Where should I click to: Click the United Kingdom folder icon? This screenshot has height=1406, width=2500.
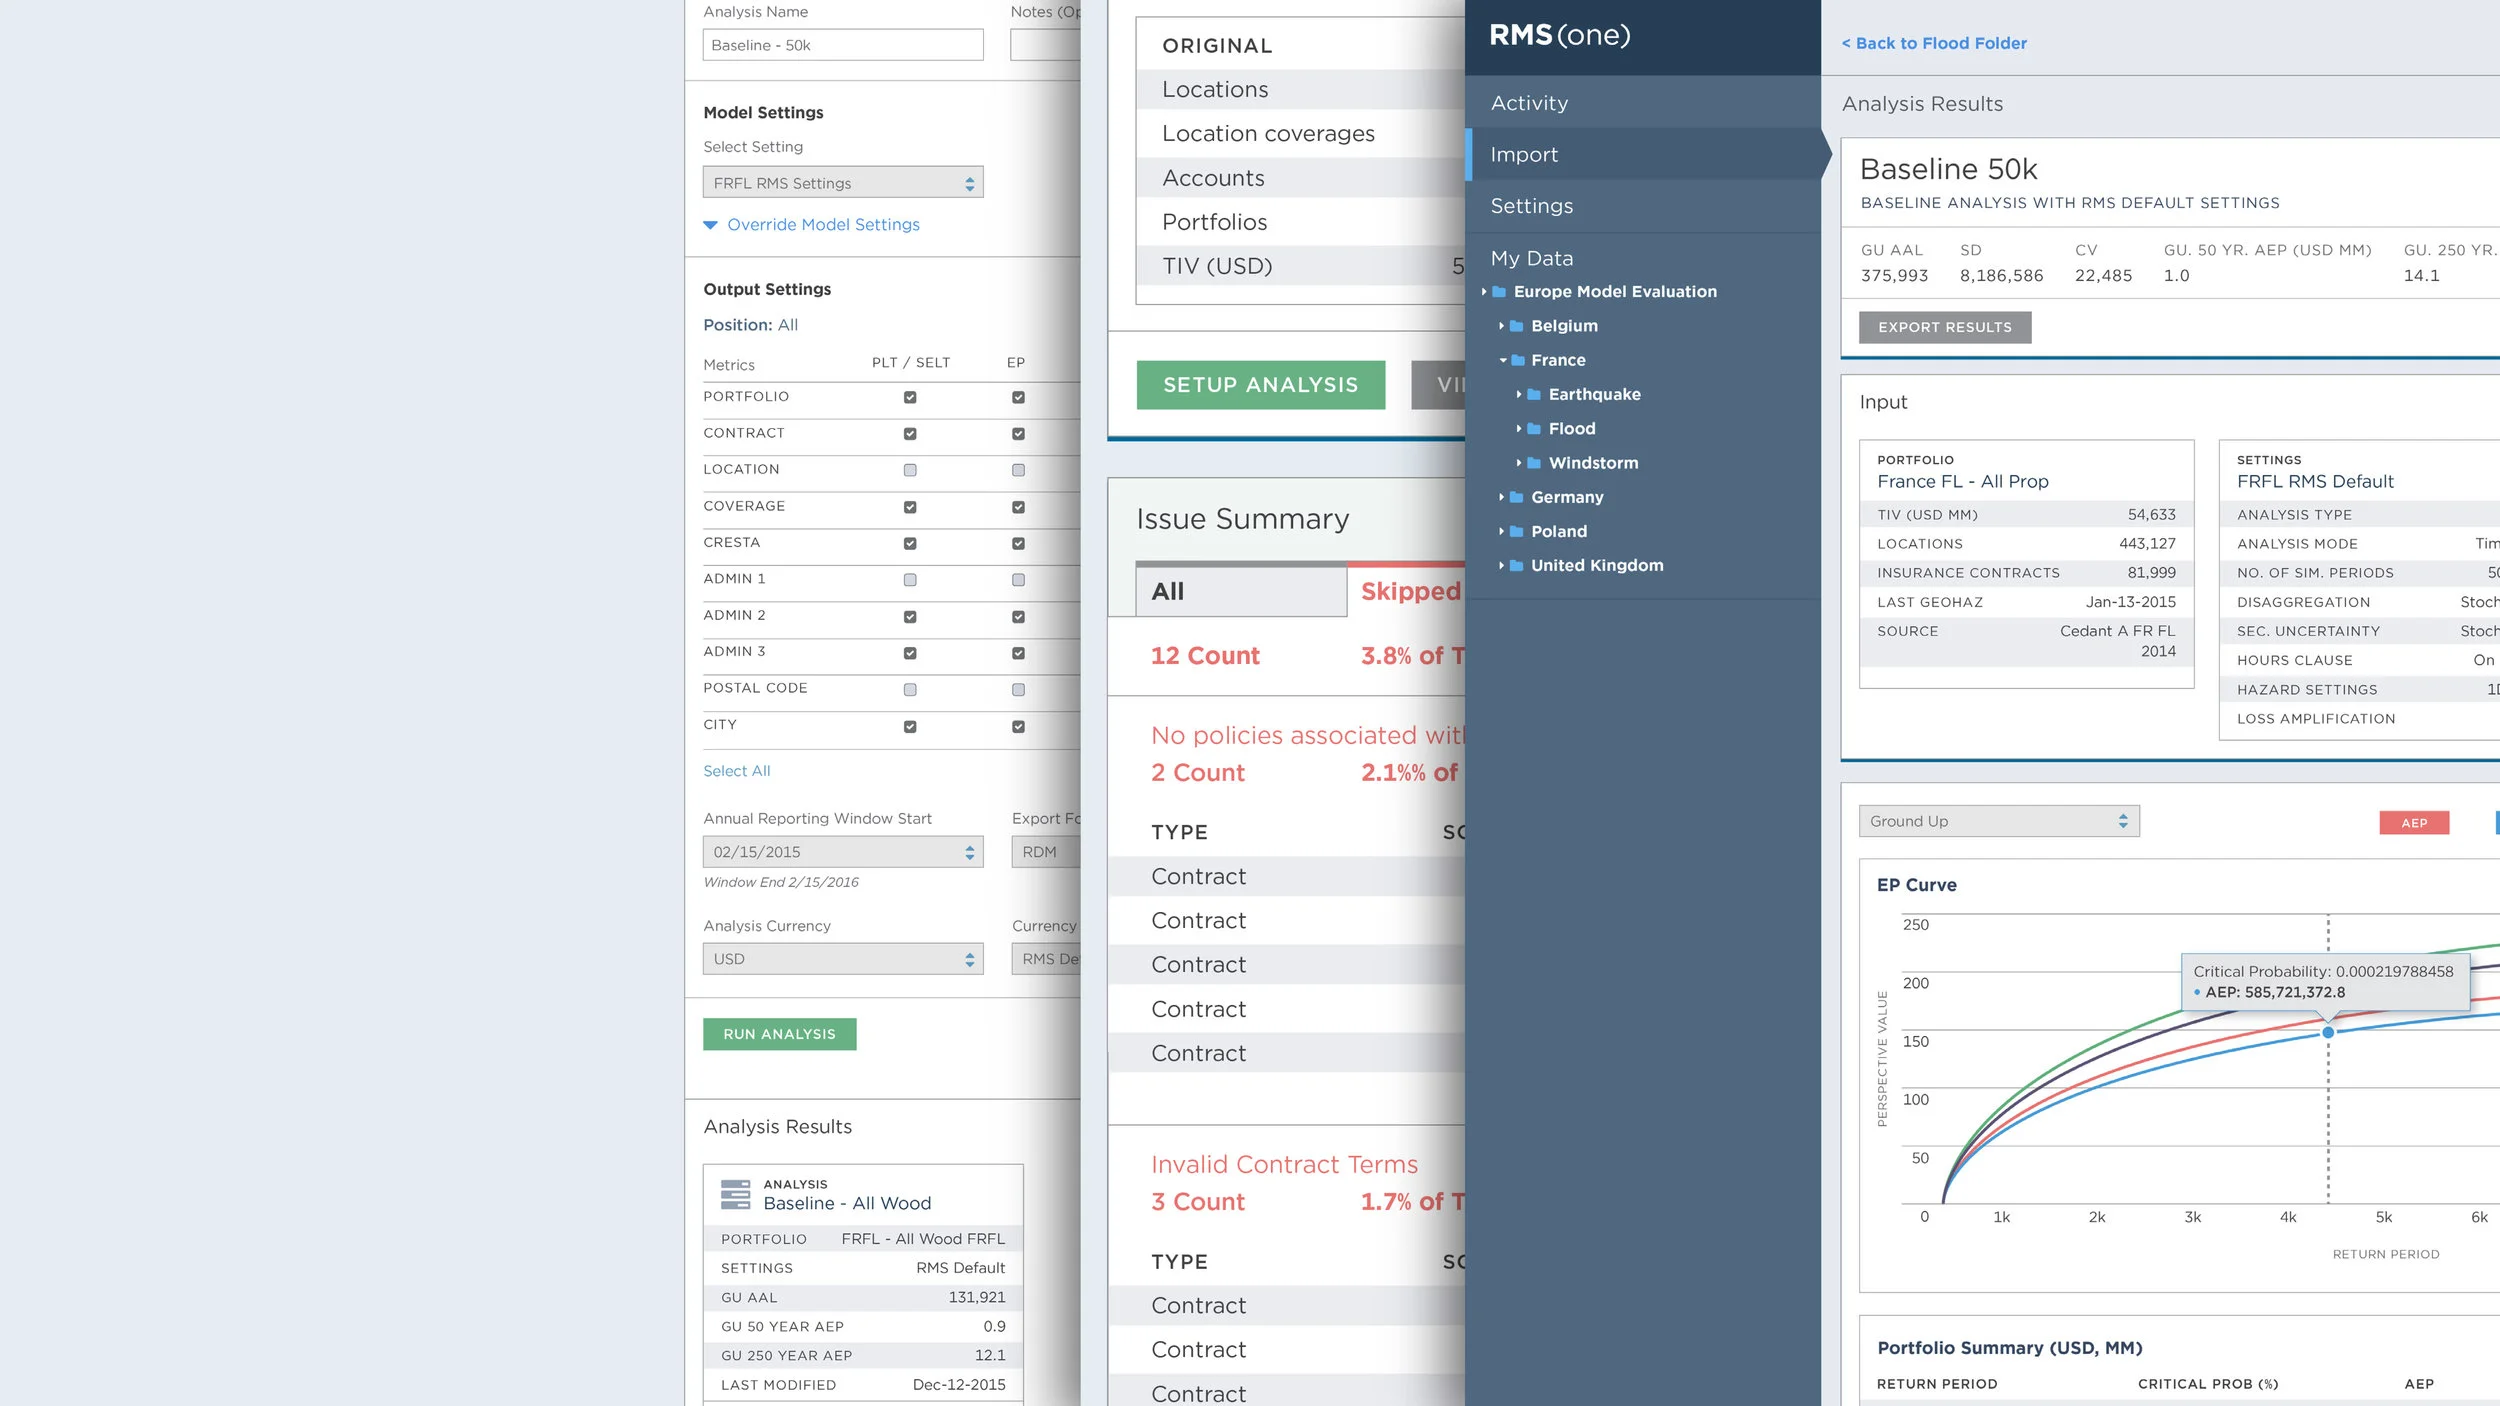[1516, 565]
